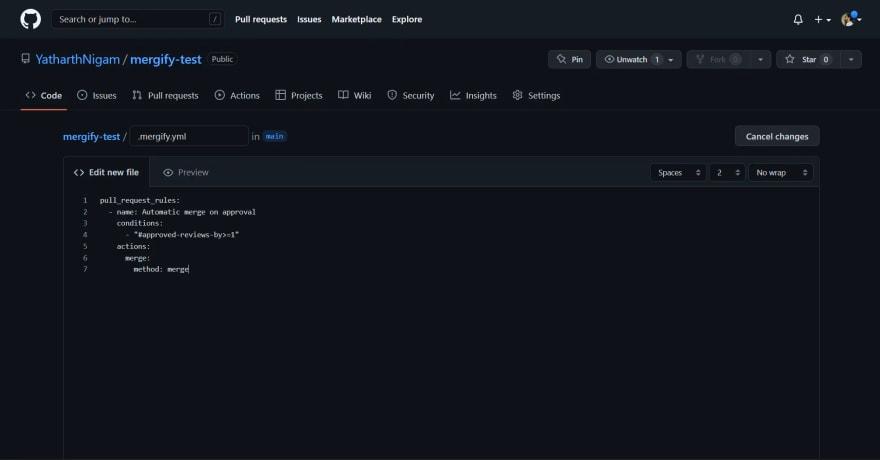Click the star icon on Star button
The image size is (880, 460).
click(790, 59)
